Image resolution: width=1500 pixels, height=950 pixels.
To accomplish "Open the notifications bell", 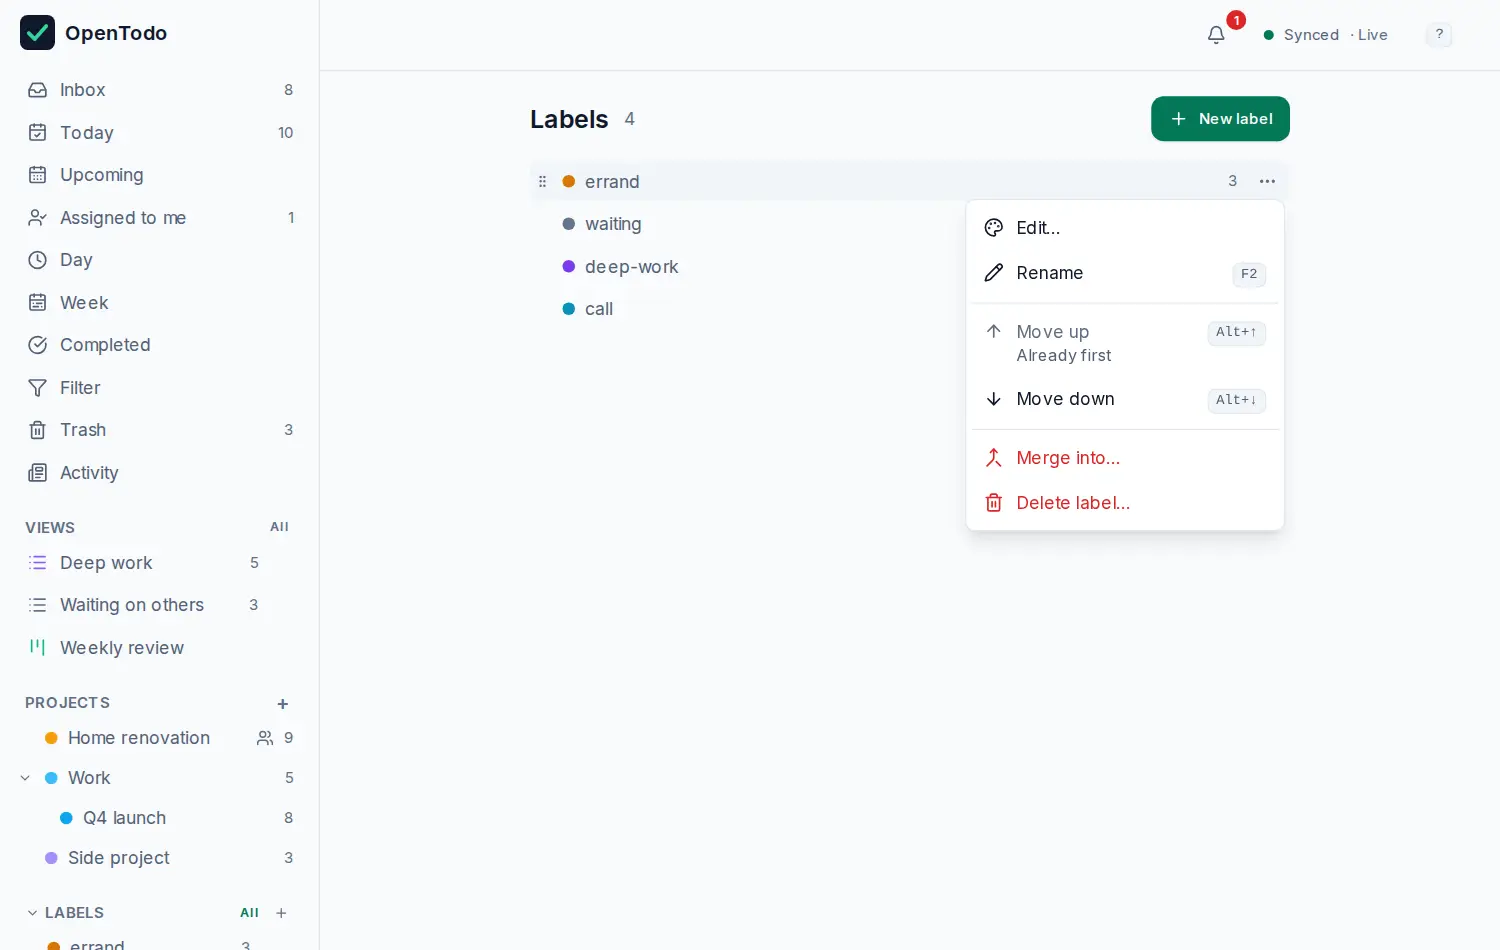I will click(1216, 35).
